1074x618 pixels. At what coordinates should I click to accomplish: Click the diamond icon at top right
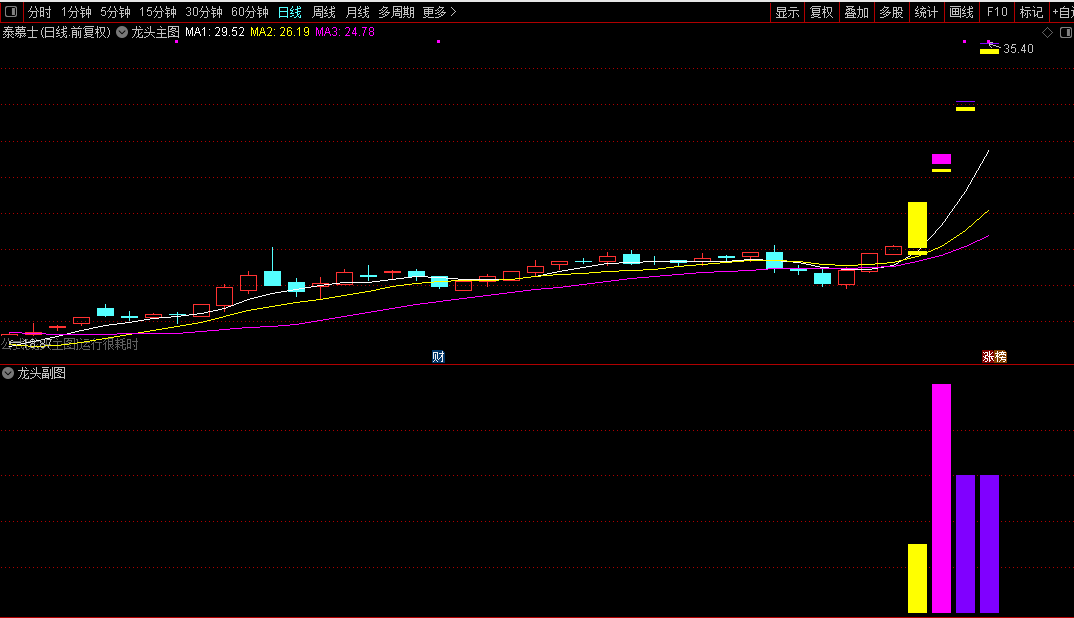tap(1047, 32)
